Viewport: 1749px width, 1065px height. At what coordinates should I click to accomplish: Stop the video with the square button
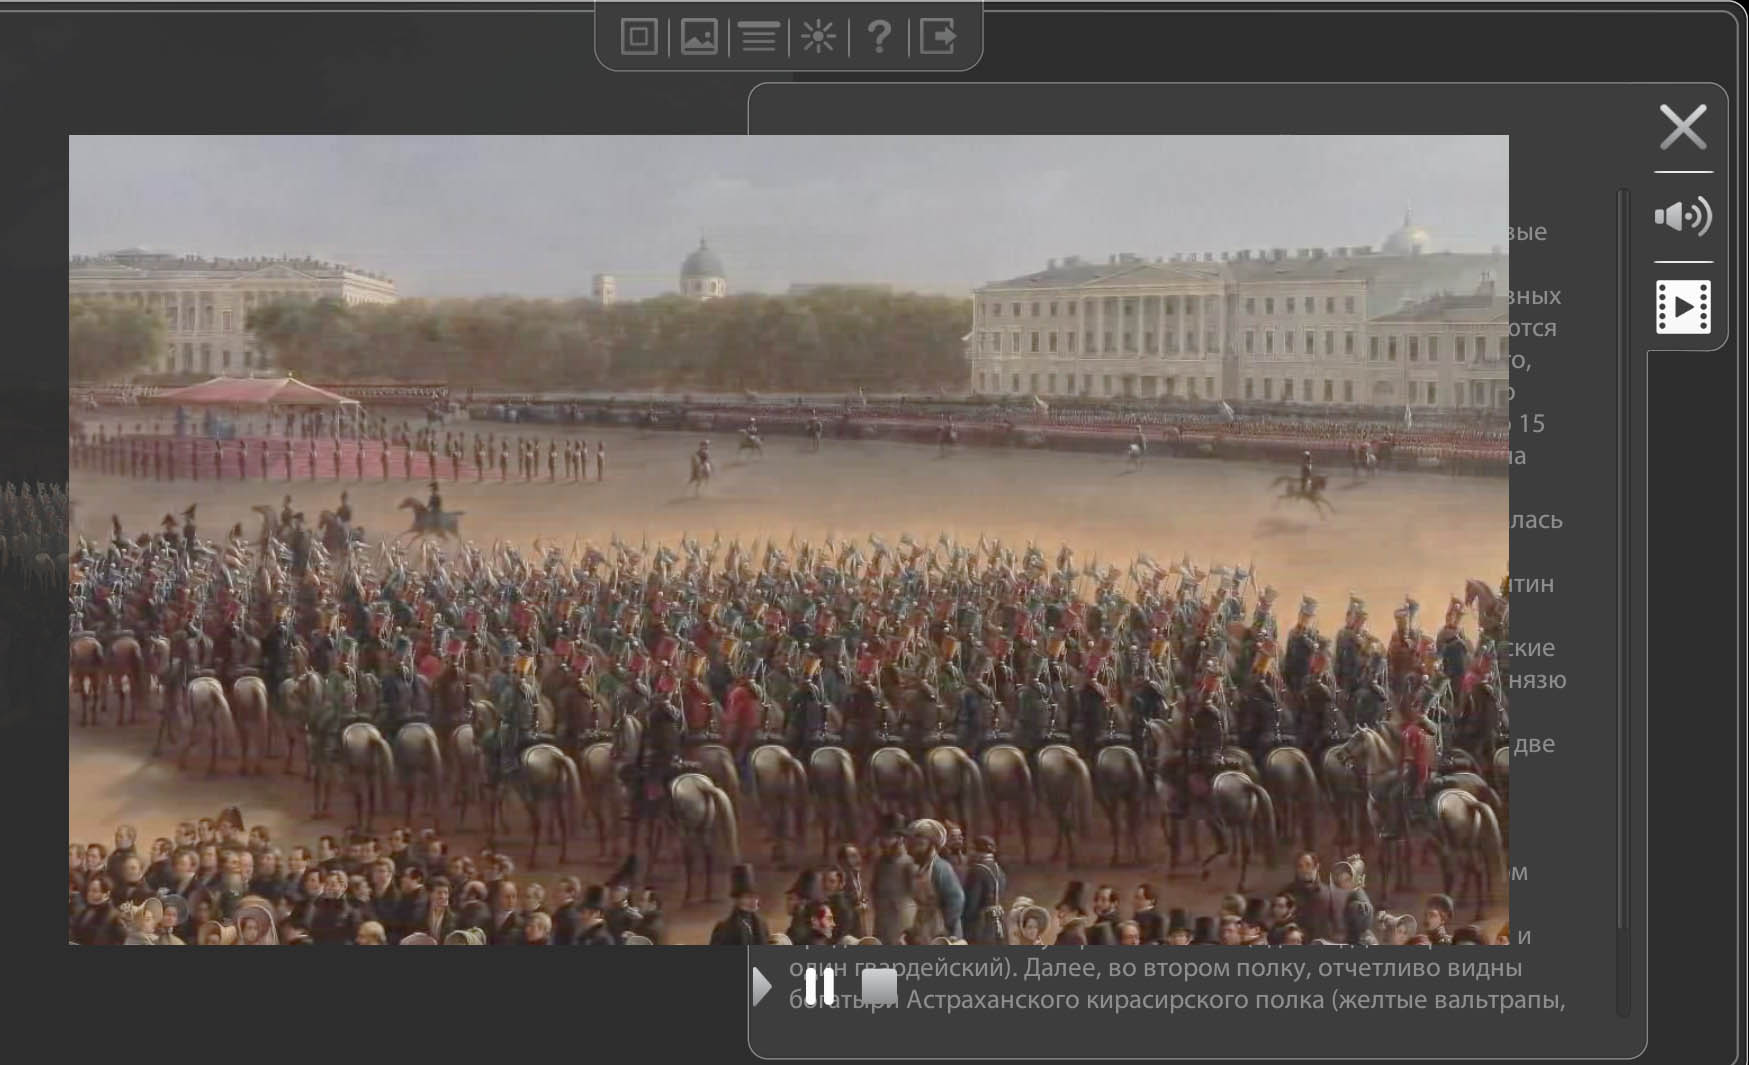click(x=879, y=986)
